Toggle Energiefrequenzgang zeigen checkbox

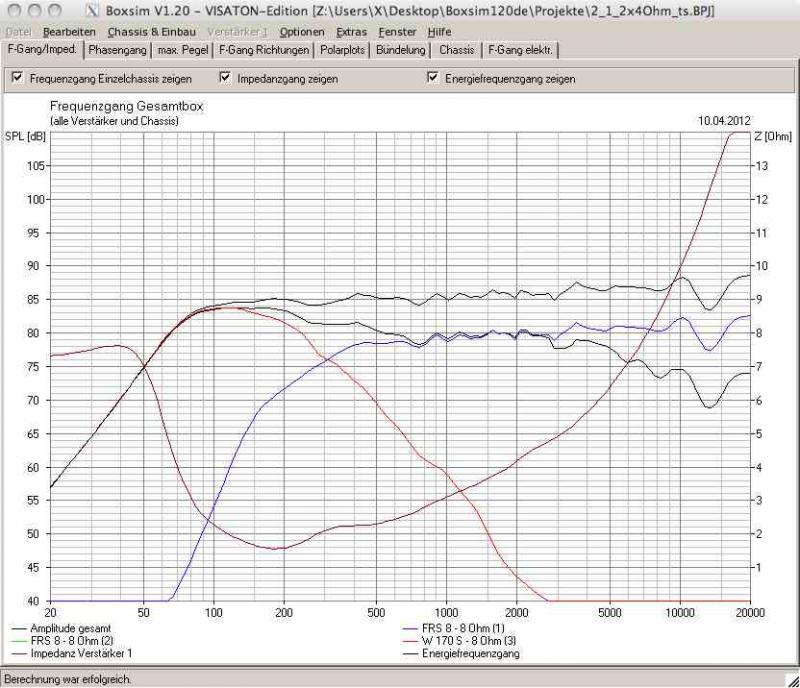(433, 78)
